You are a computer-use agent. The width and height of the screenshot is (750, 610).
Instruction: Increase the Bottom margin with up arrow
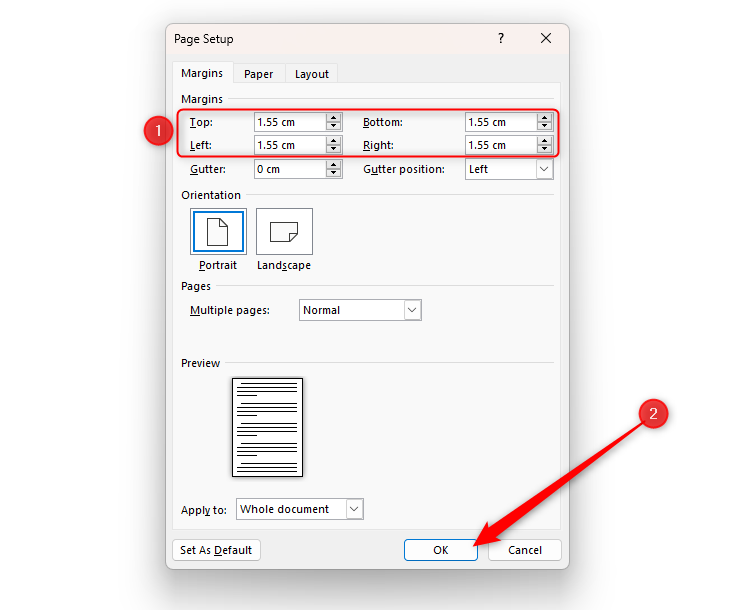pyautogui.click(x=544, y=118)
